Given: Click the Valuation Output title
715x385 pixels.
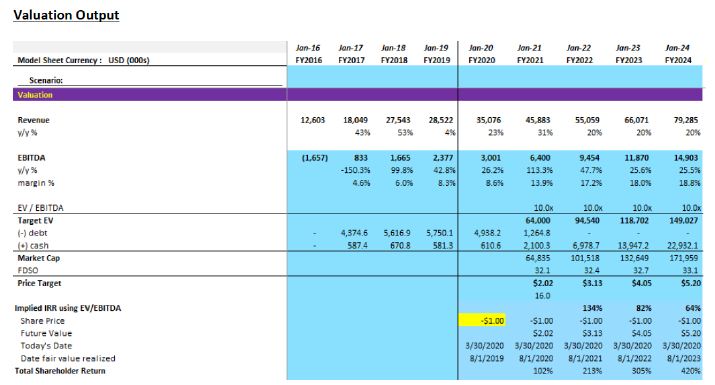Looking at the screenshot, I should coord(66,15).
